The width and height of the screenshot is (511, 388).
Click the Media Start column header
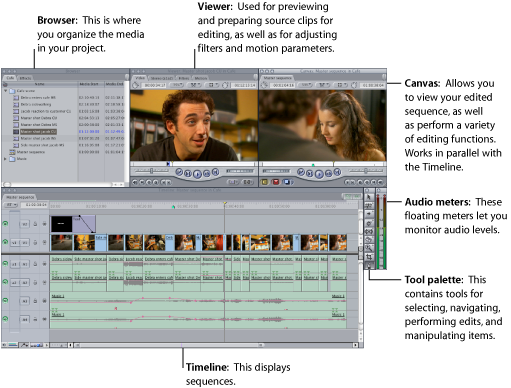tap(91, 84)
